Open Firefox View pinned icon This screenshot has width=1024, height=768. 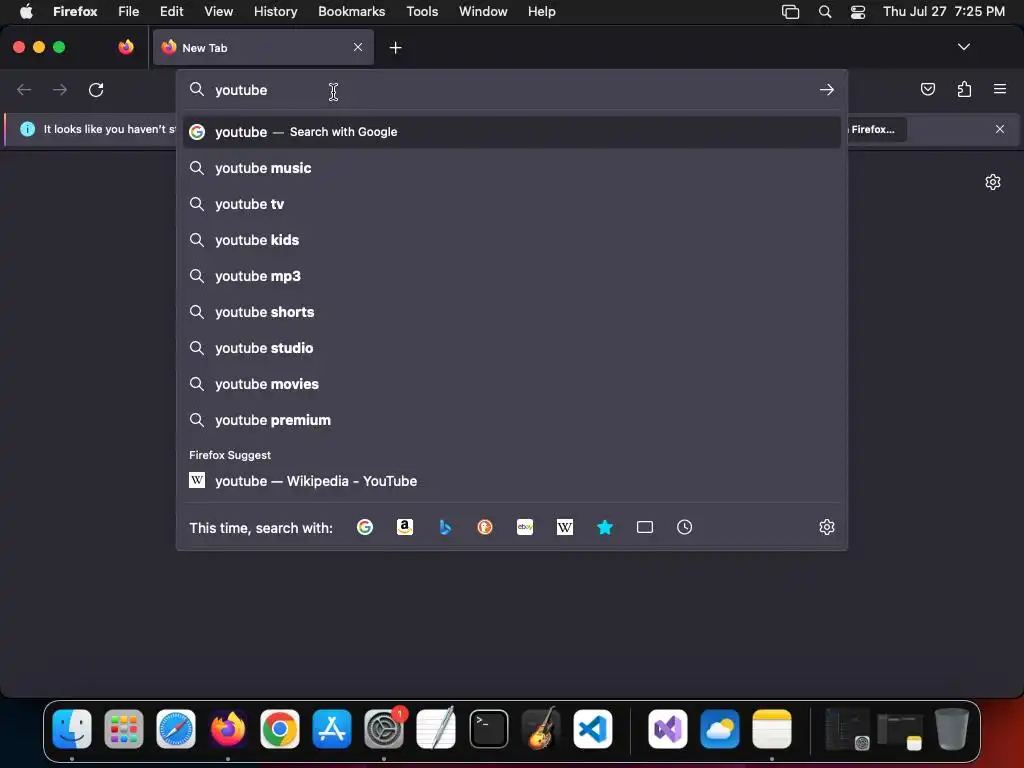[126, 47]
